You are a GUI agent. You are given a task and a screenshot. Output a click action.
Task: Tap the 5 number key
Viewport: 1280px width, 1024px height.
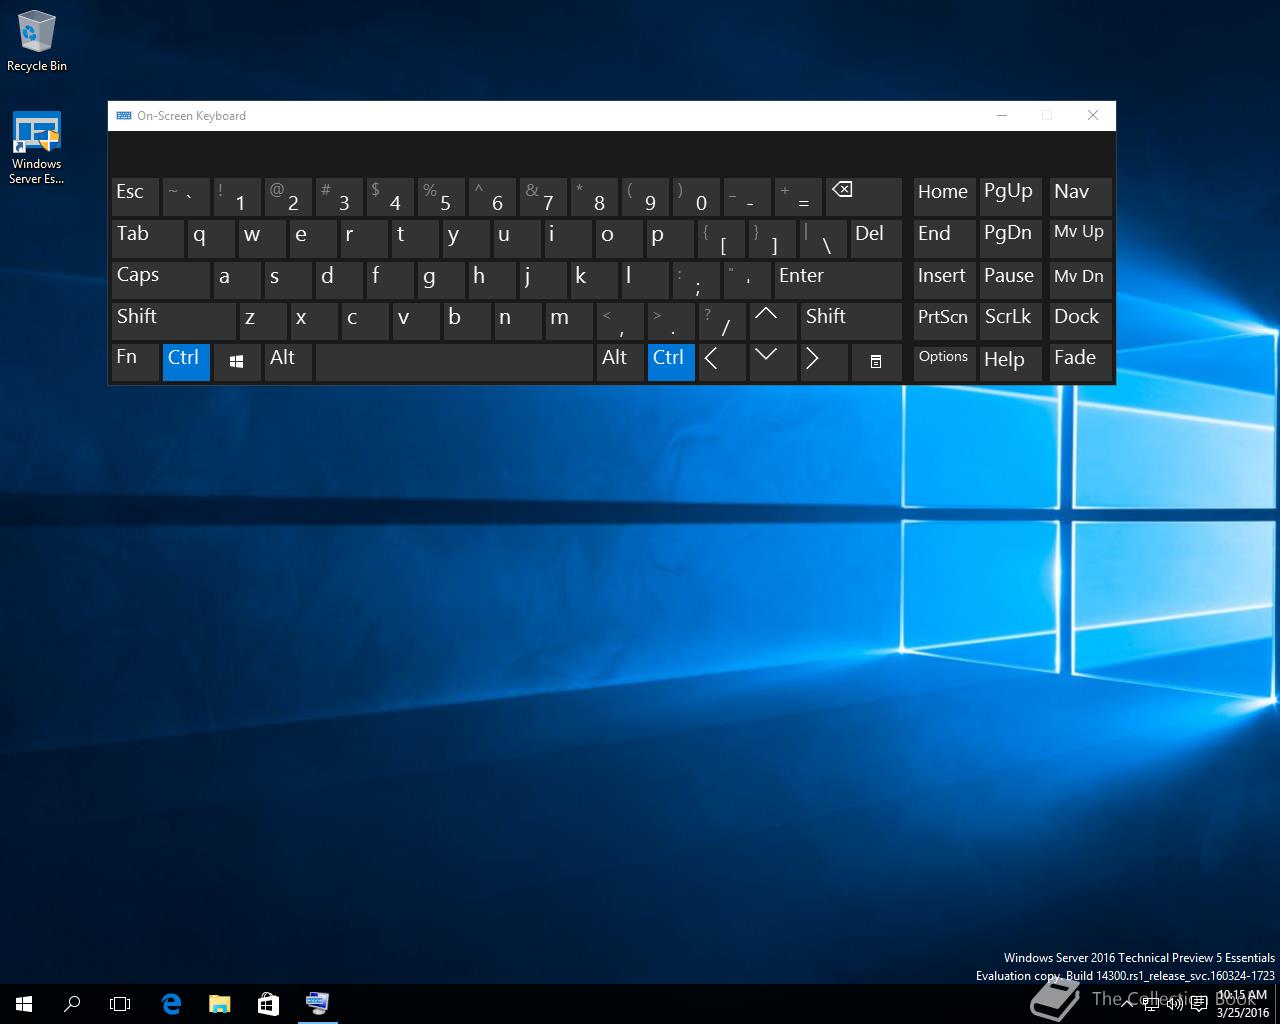(441, 197)
